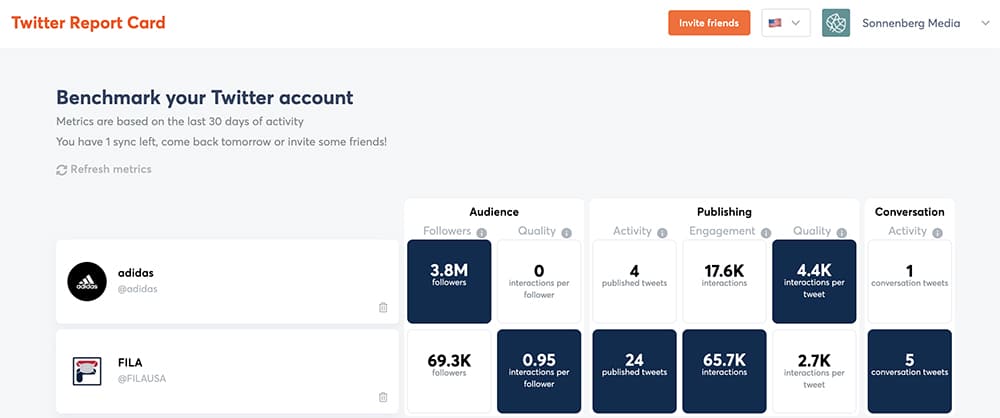Open the US flag language dropdown
This screenshot has width=1000, height=418.
pyautogui.click(x=785, y=23)
